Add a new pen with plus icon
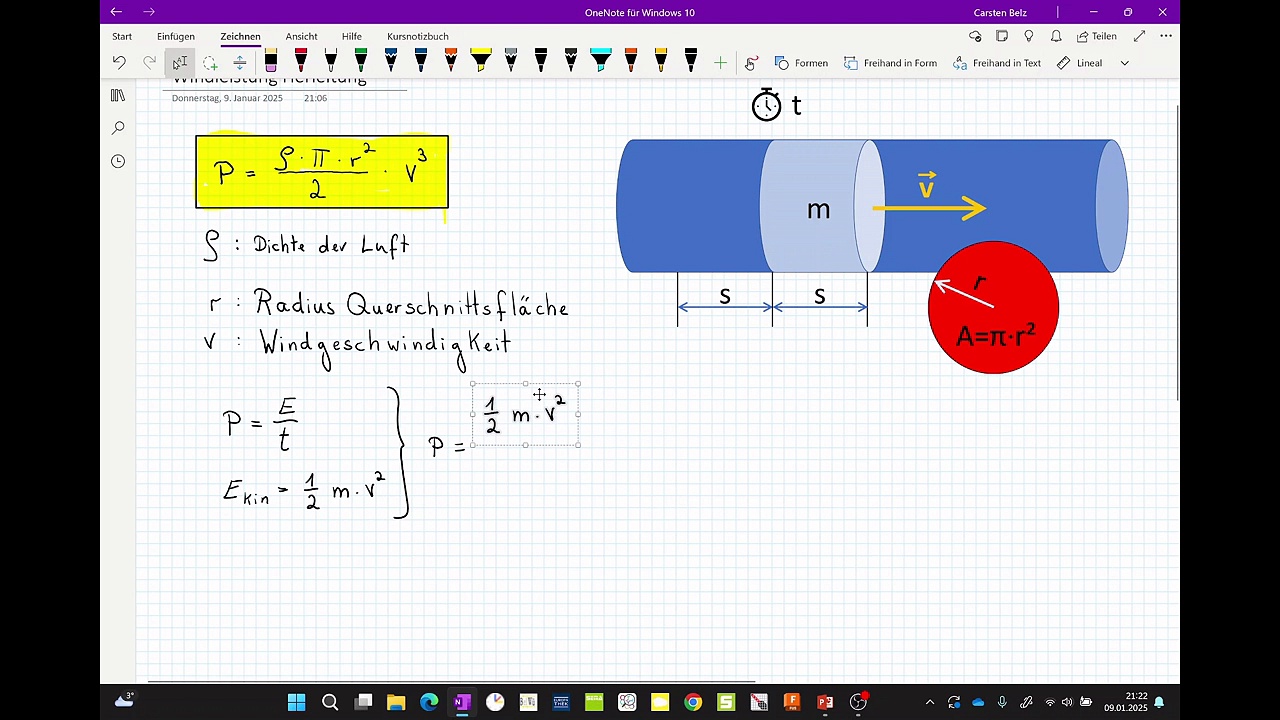 720,63
